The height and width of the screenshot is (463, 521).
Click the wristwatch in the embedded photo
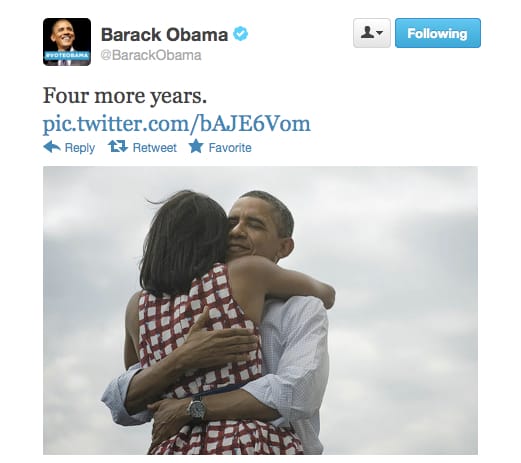coord(197,408)
